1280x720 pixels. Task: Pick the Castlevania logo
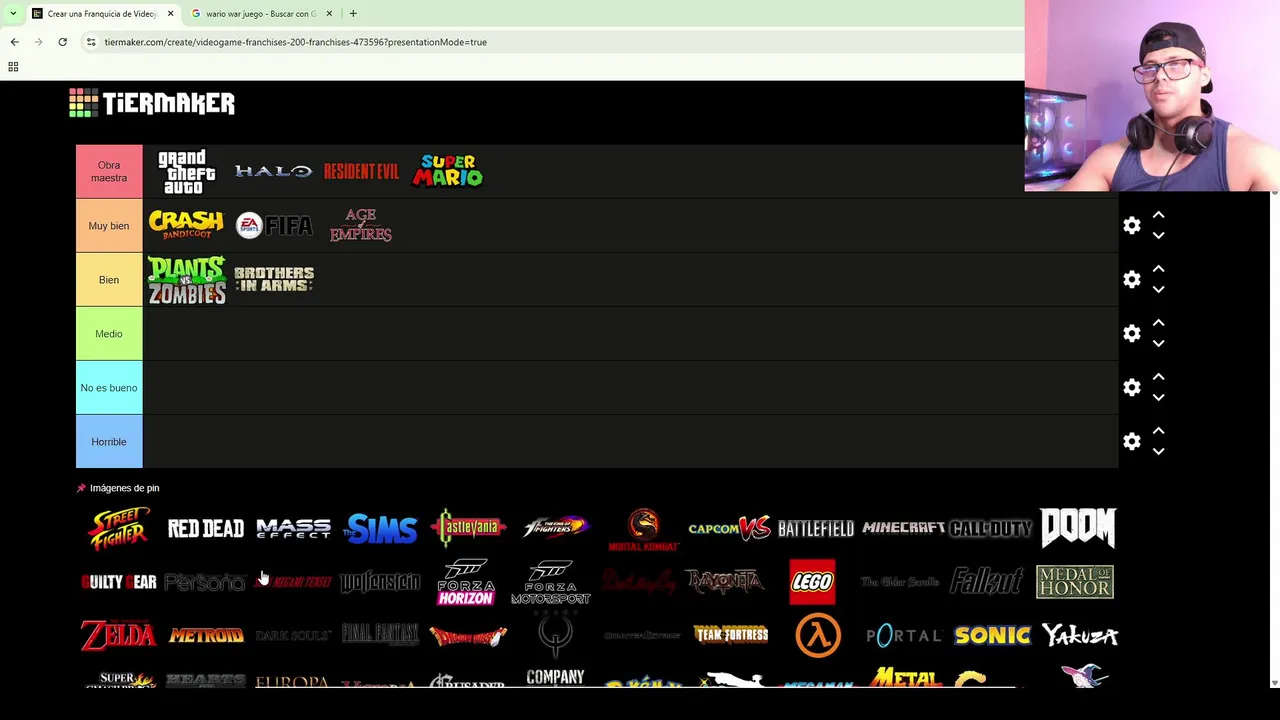click(x=468, y=527)
